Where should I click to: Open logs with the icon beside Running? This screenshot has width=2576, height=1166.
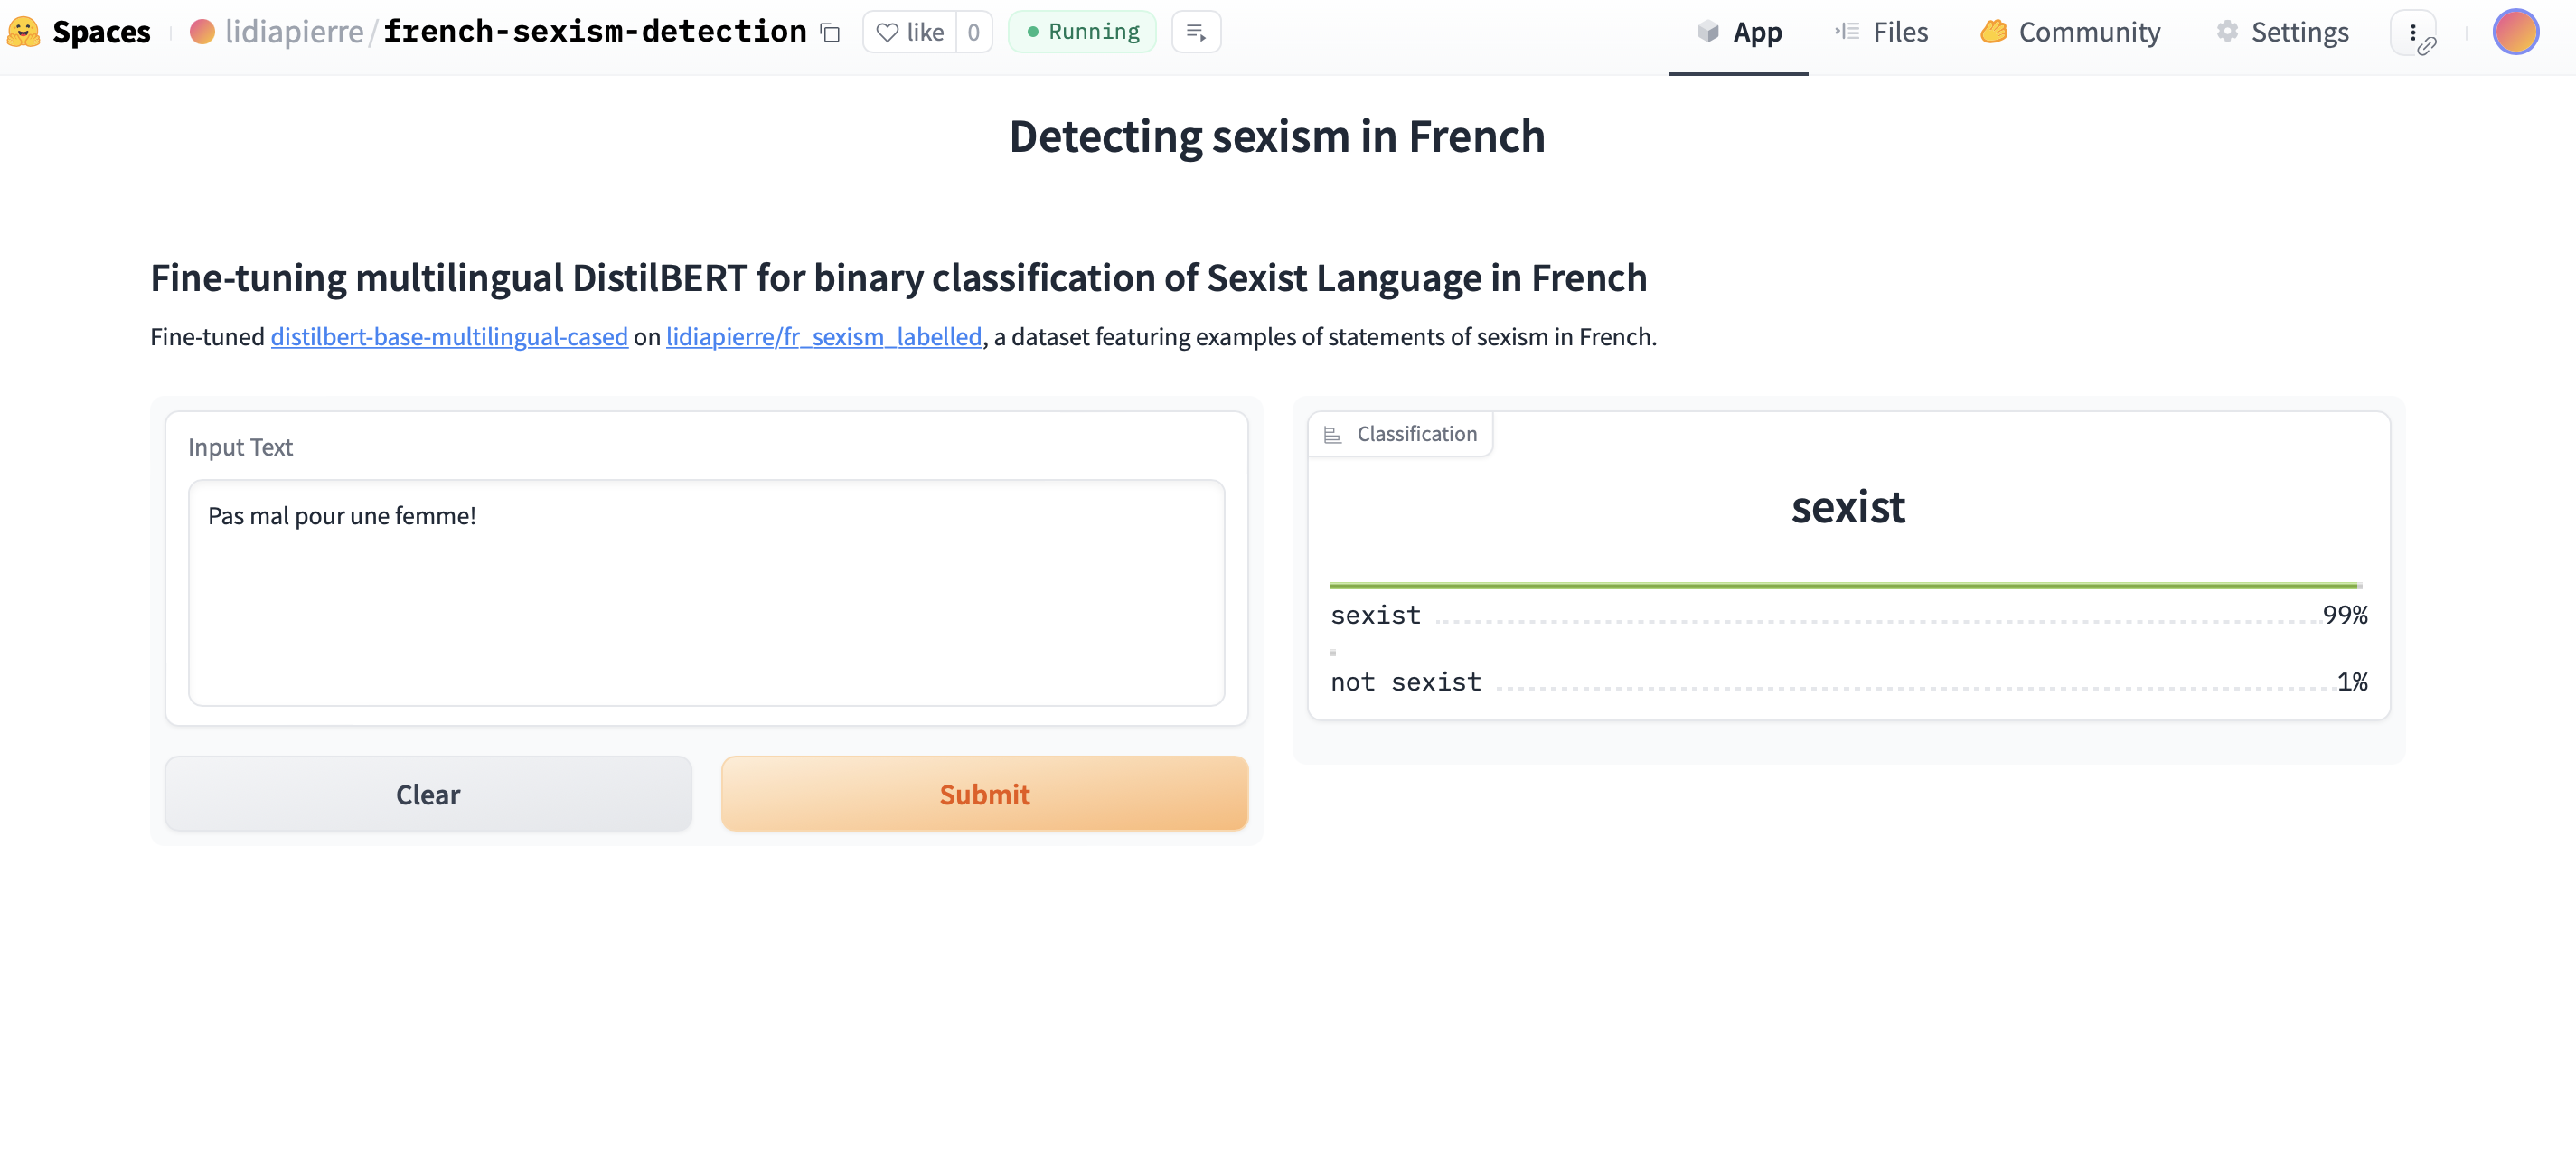point(1195,32)
